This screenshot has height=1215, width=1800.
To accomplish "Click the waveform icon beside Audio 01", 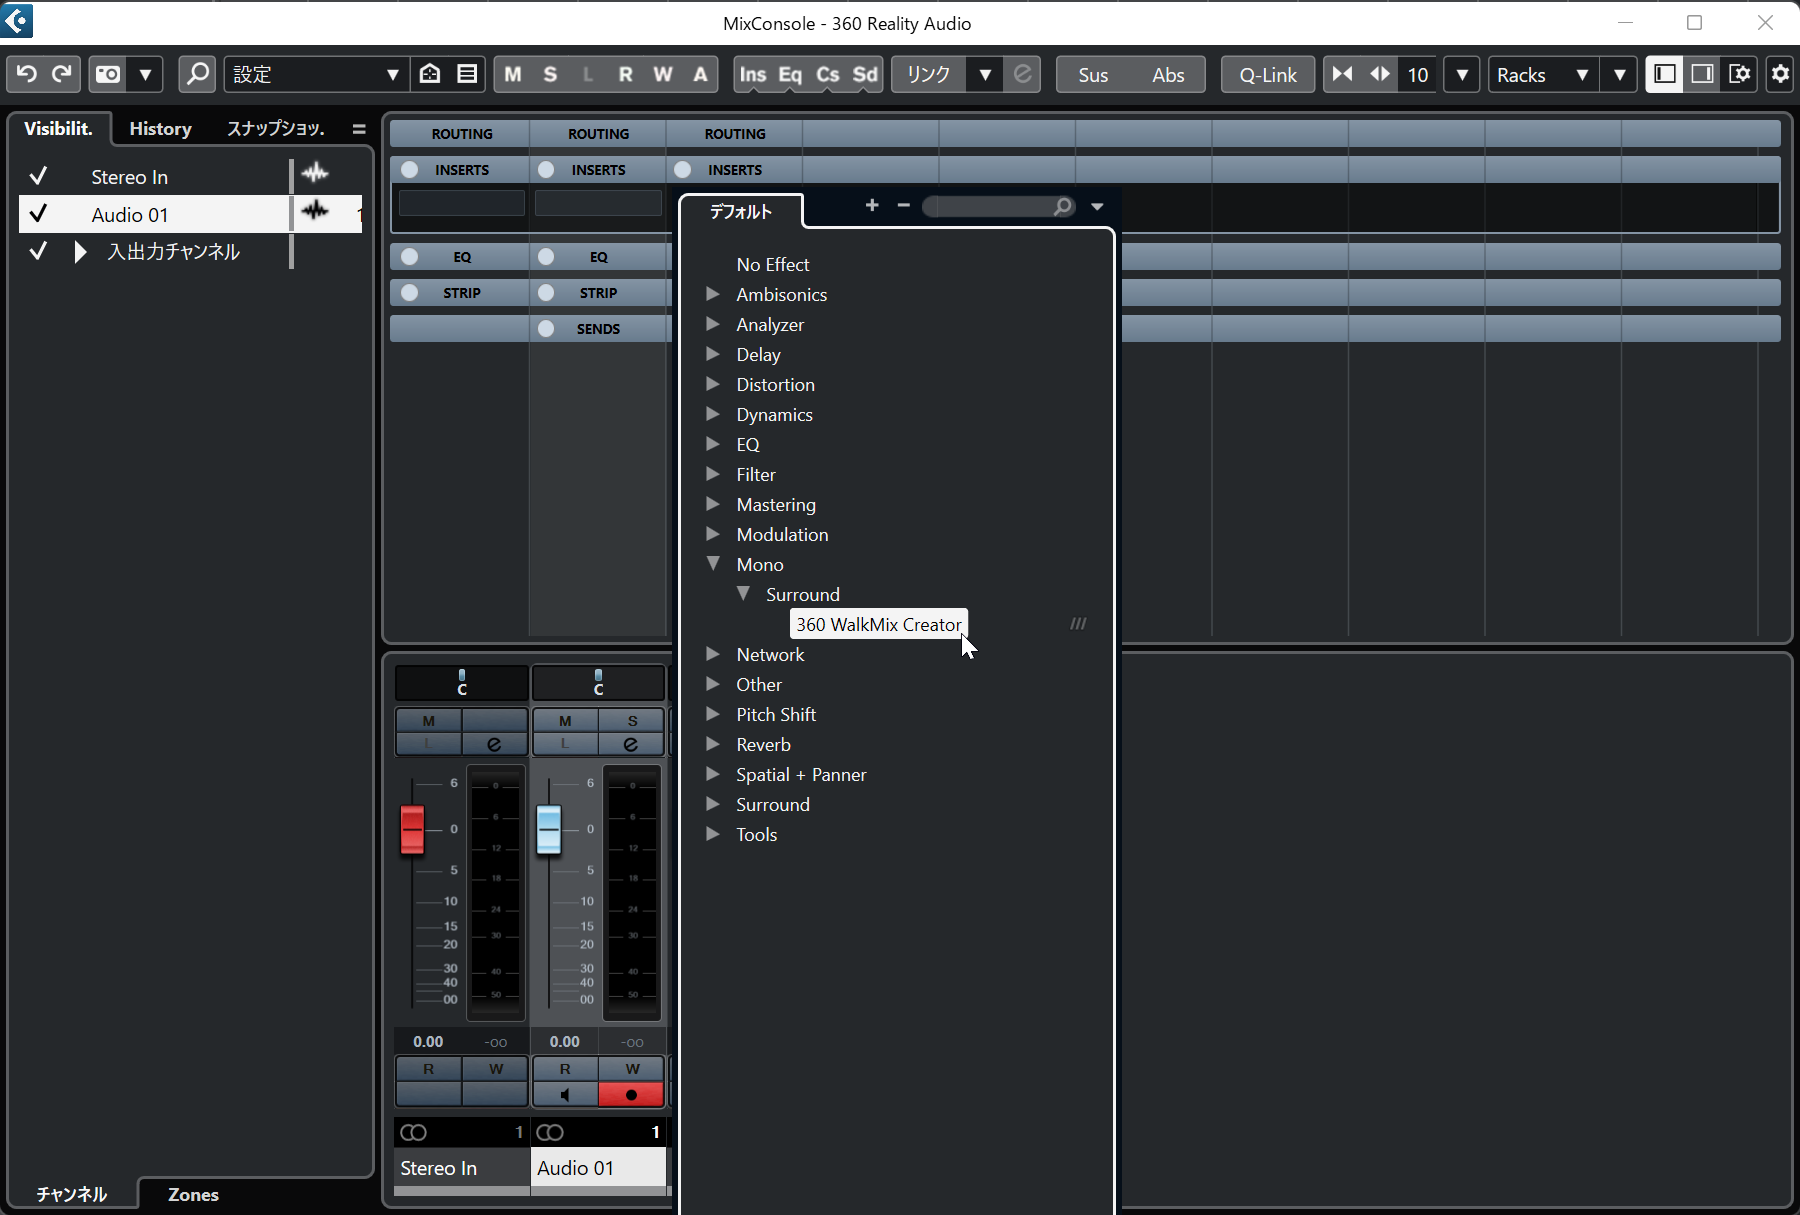I will click(x=315, y=211).
